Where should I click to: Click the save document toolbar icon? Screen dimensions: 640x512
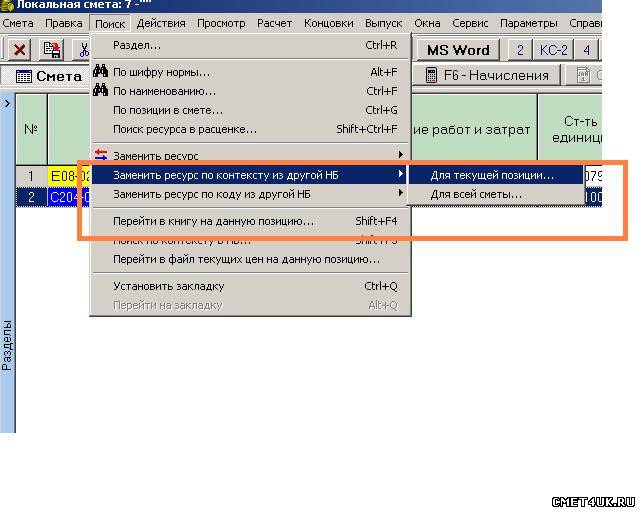coord(53,50)
